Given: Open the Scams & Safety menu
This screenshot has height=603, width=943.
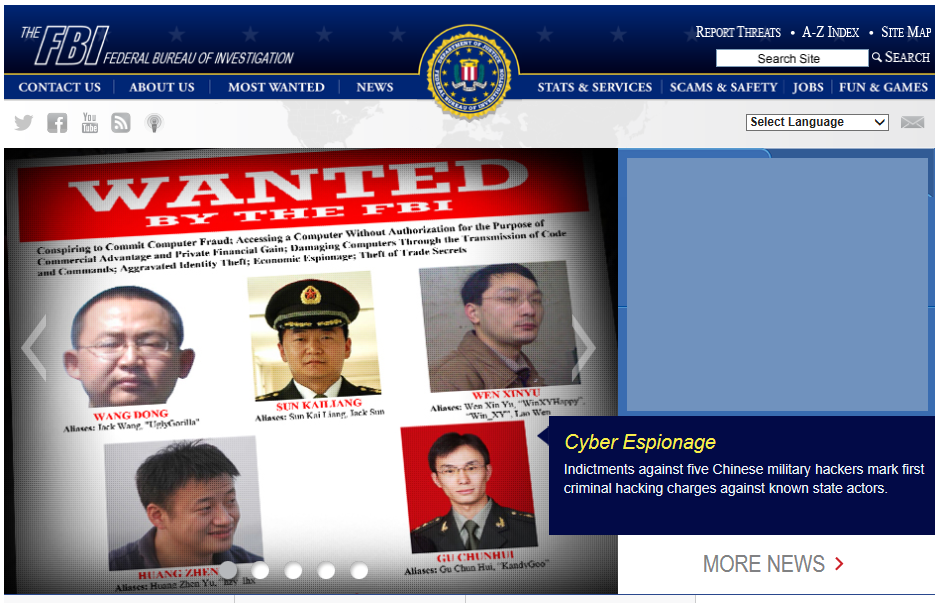Looking at the screenshot, I should coord(723,87).
